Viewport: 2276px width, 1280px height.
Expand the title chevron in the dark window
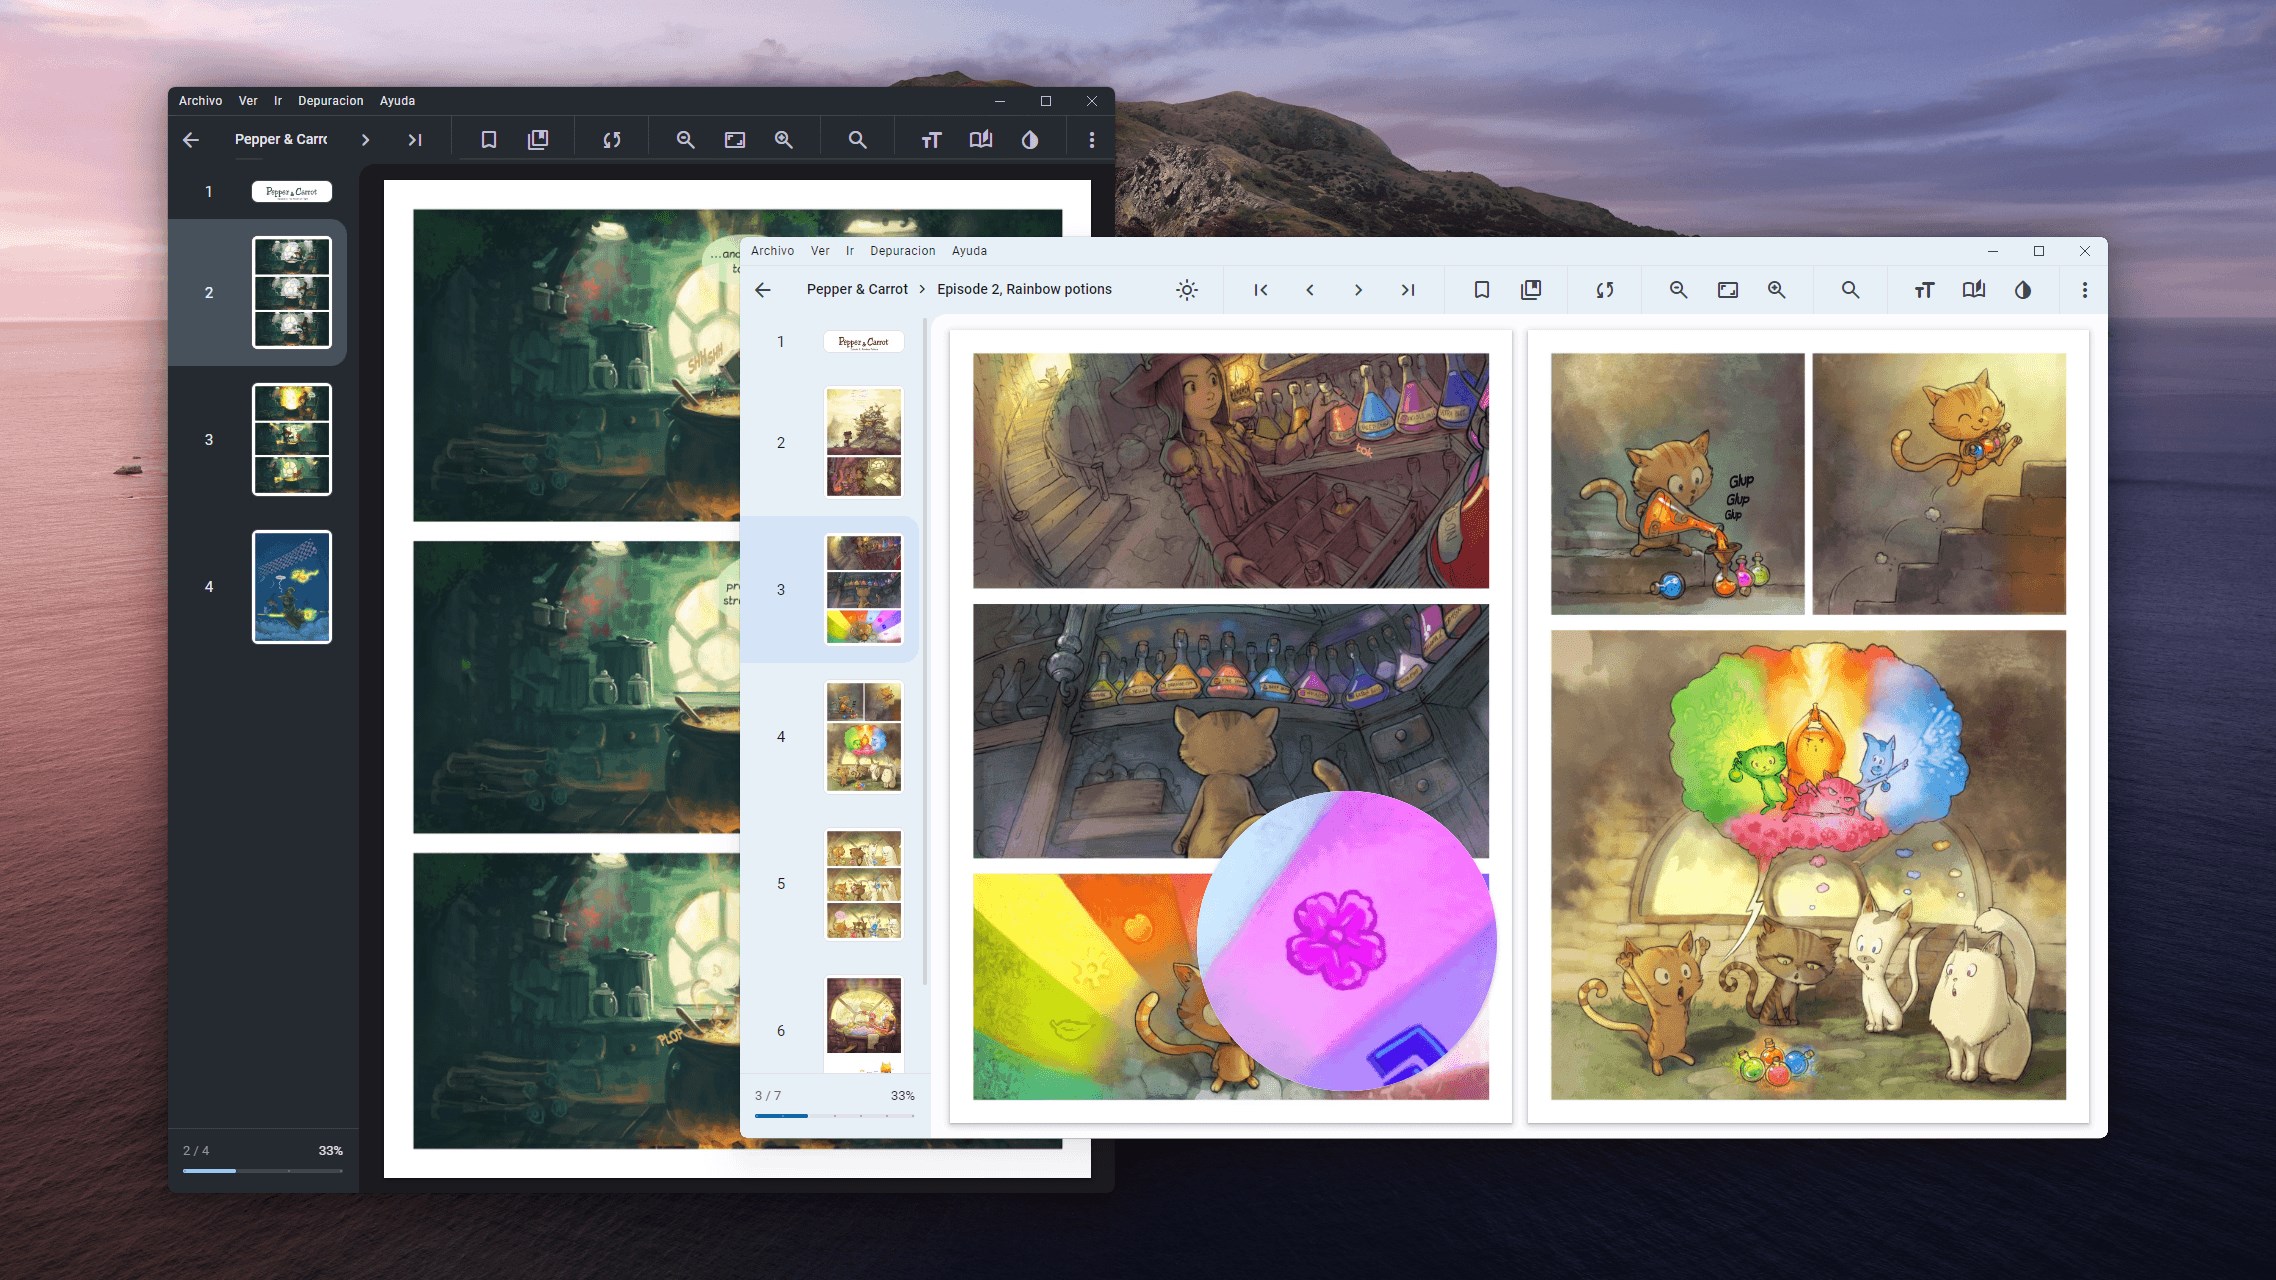(x=366, y=139)
